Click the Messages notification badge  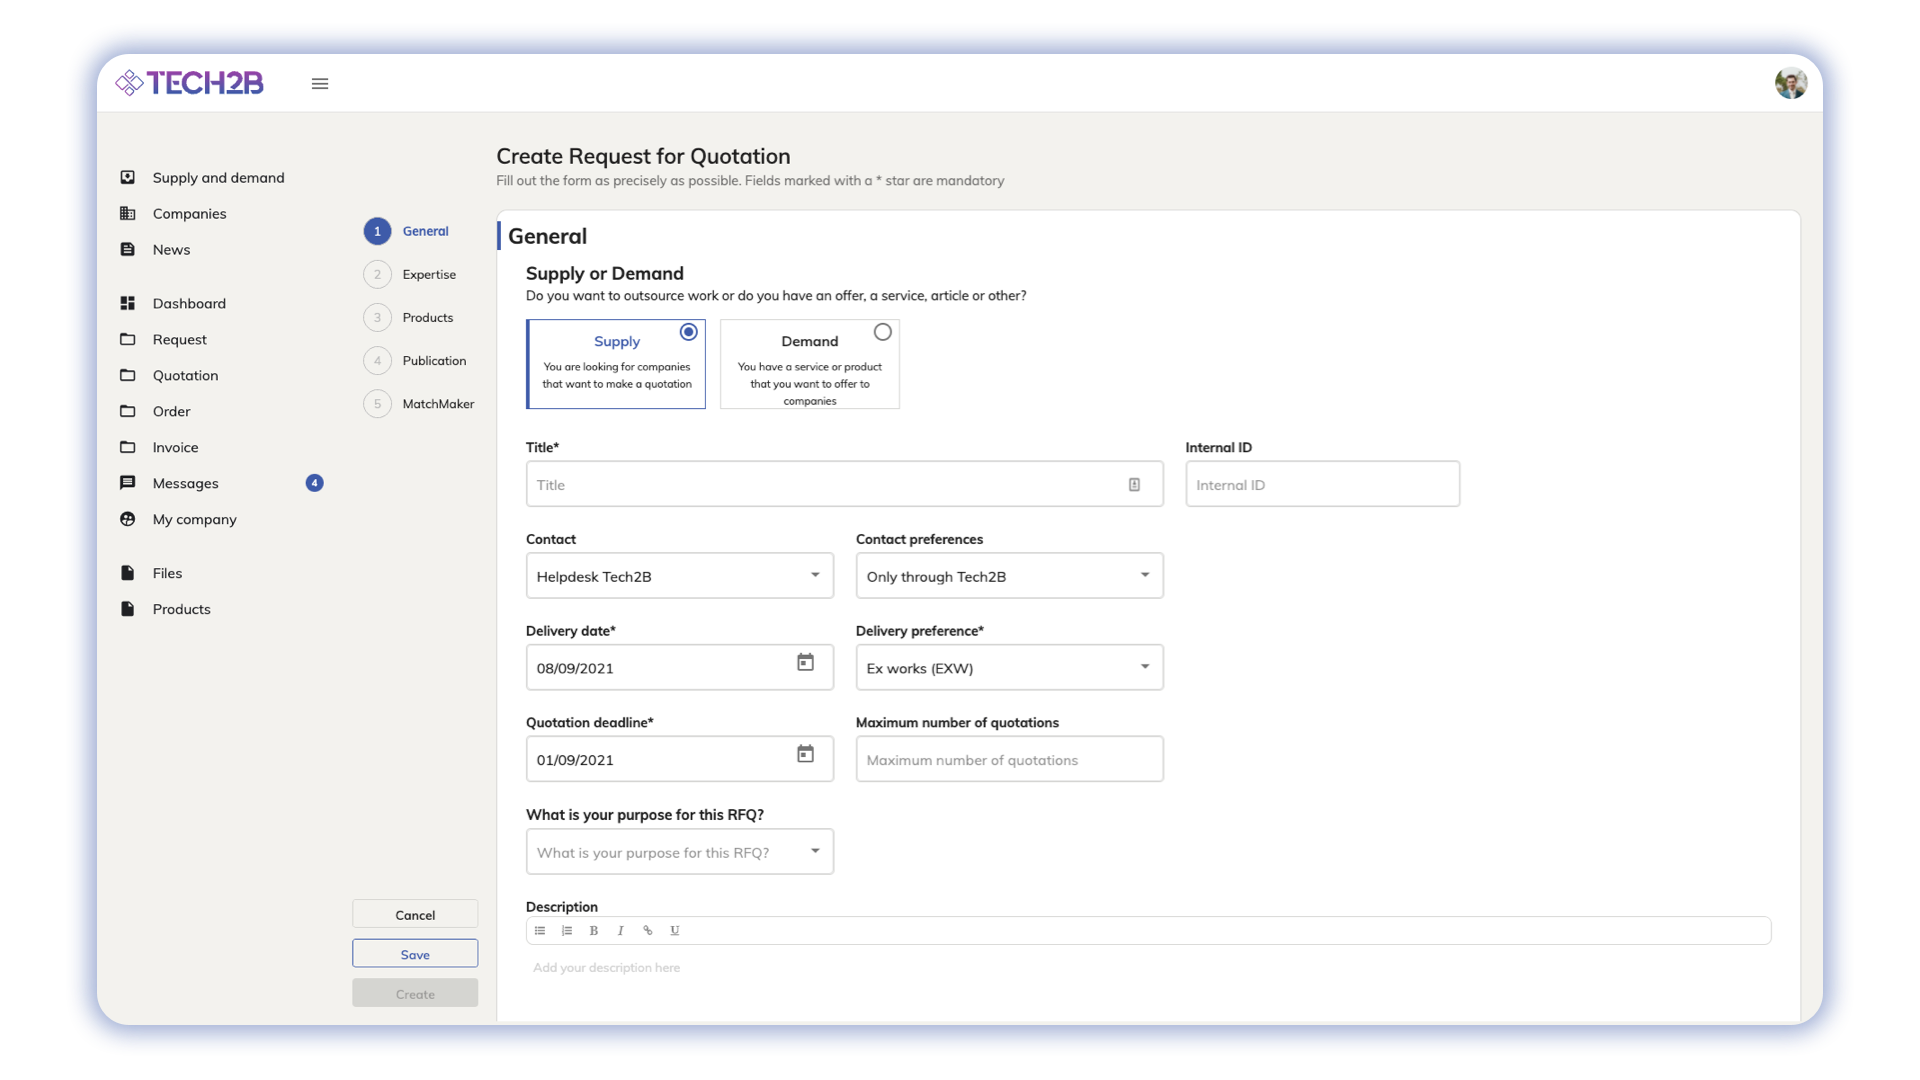[x=314, y=483]
